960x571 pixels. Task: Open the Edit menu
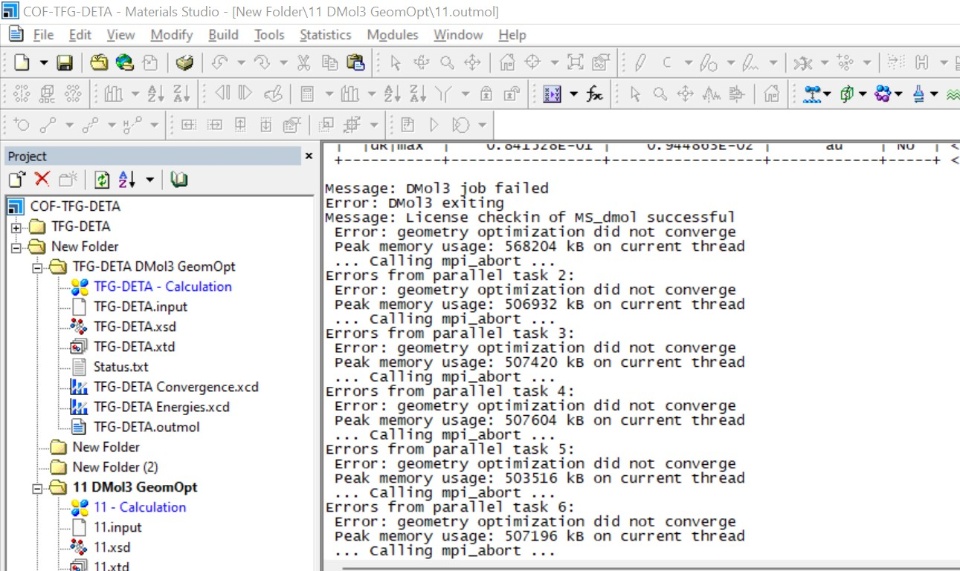80,35
